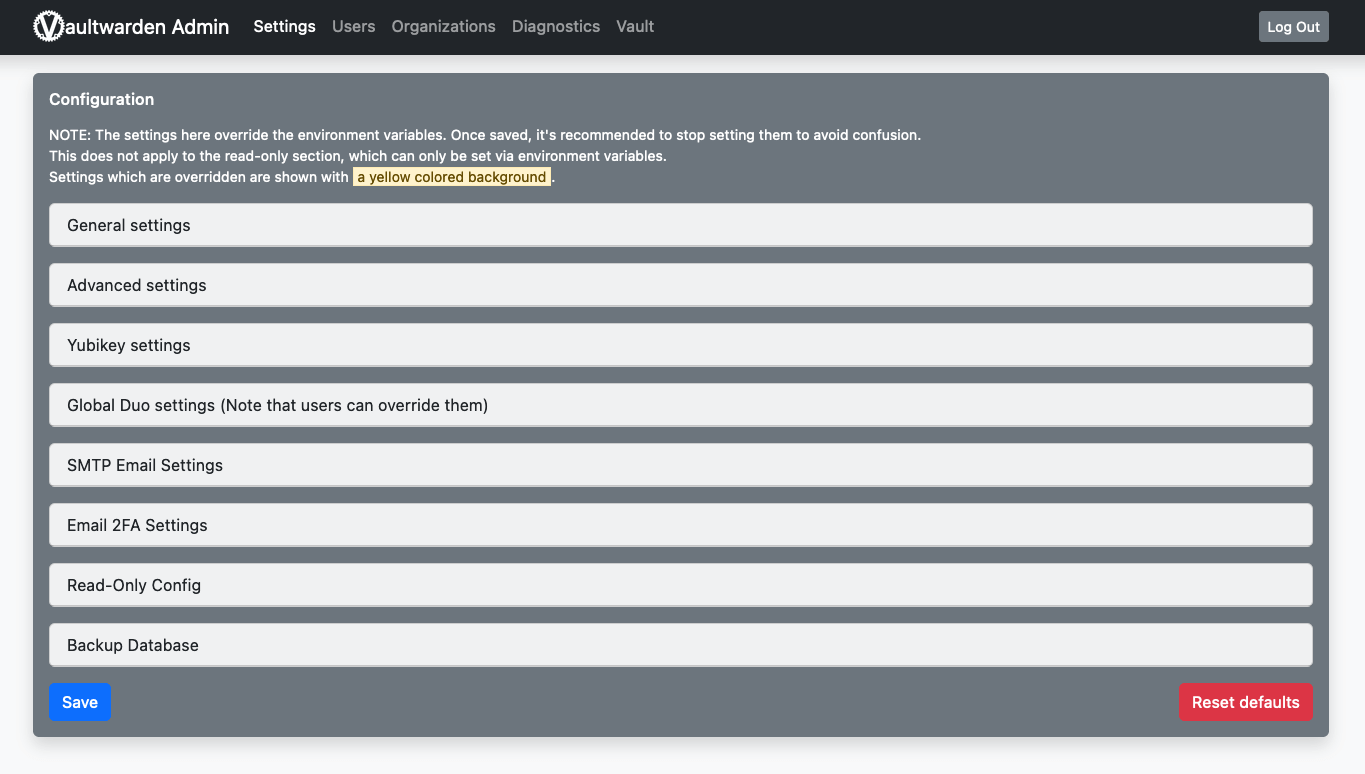
Task: Click the blue Save button
Action: [x=80, y=703]
